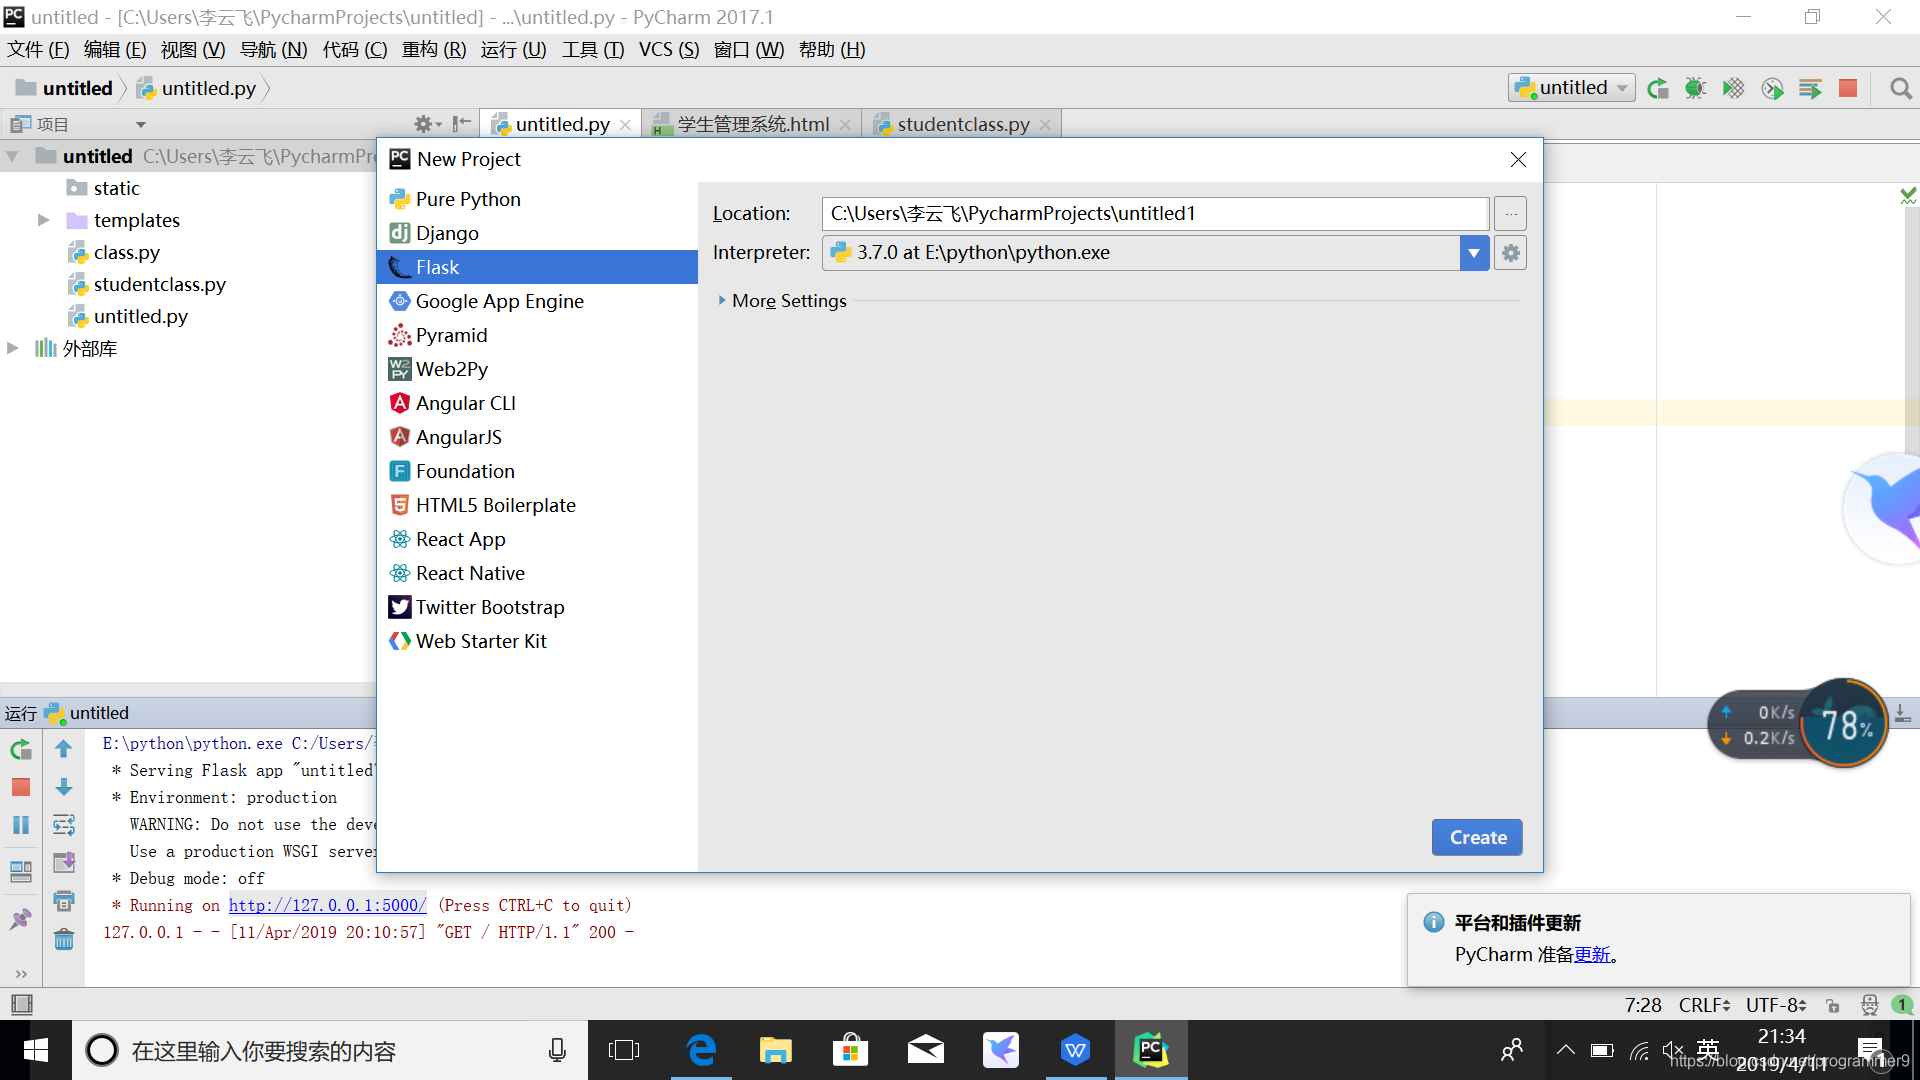This screenshot has width=1920, height=1080.
Task: Expand the templates folder
Action: click(x=43, y=220)
